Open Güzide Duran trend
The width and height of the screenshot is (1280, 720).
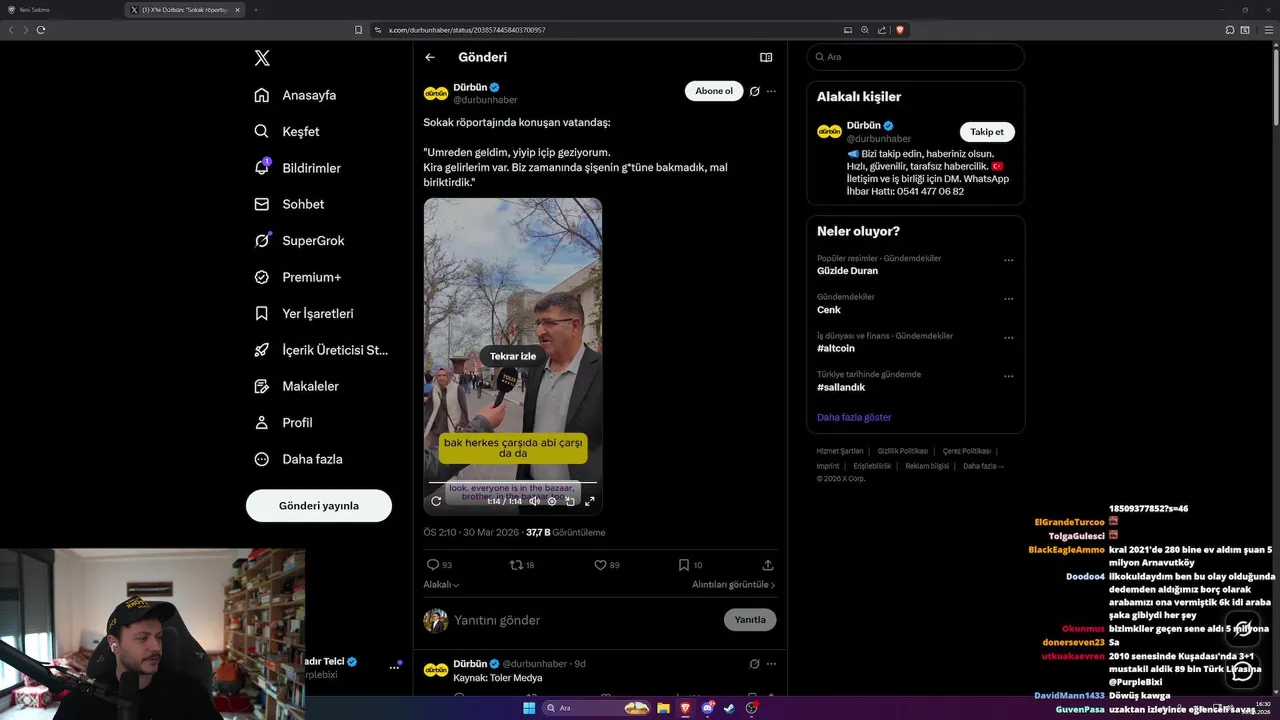pyautogui.click(x=847, y=271)
